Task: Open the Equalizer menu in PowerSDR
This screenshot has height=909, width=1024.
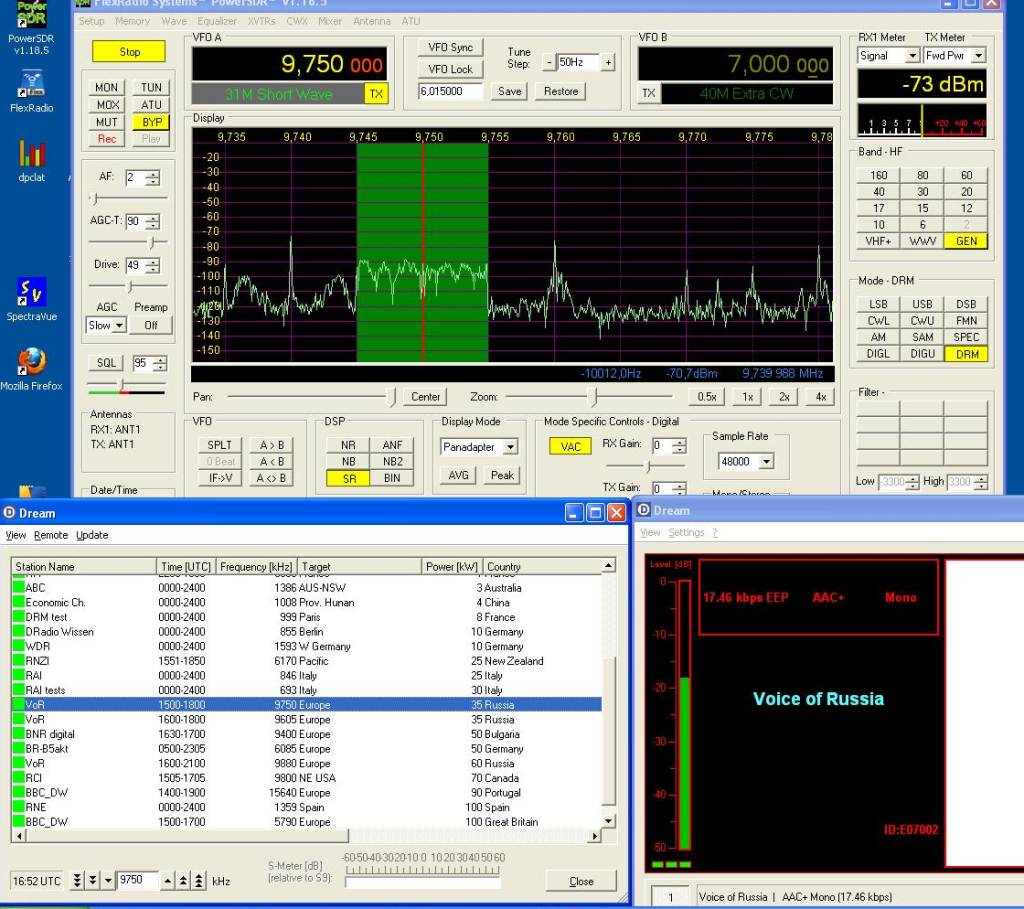Action: [217, 21]
